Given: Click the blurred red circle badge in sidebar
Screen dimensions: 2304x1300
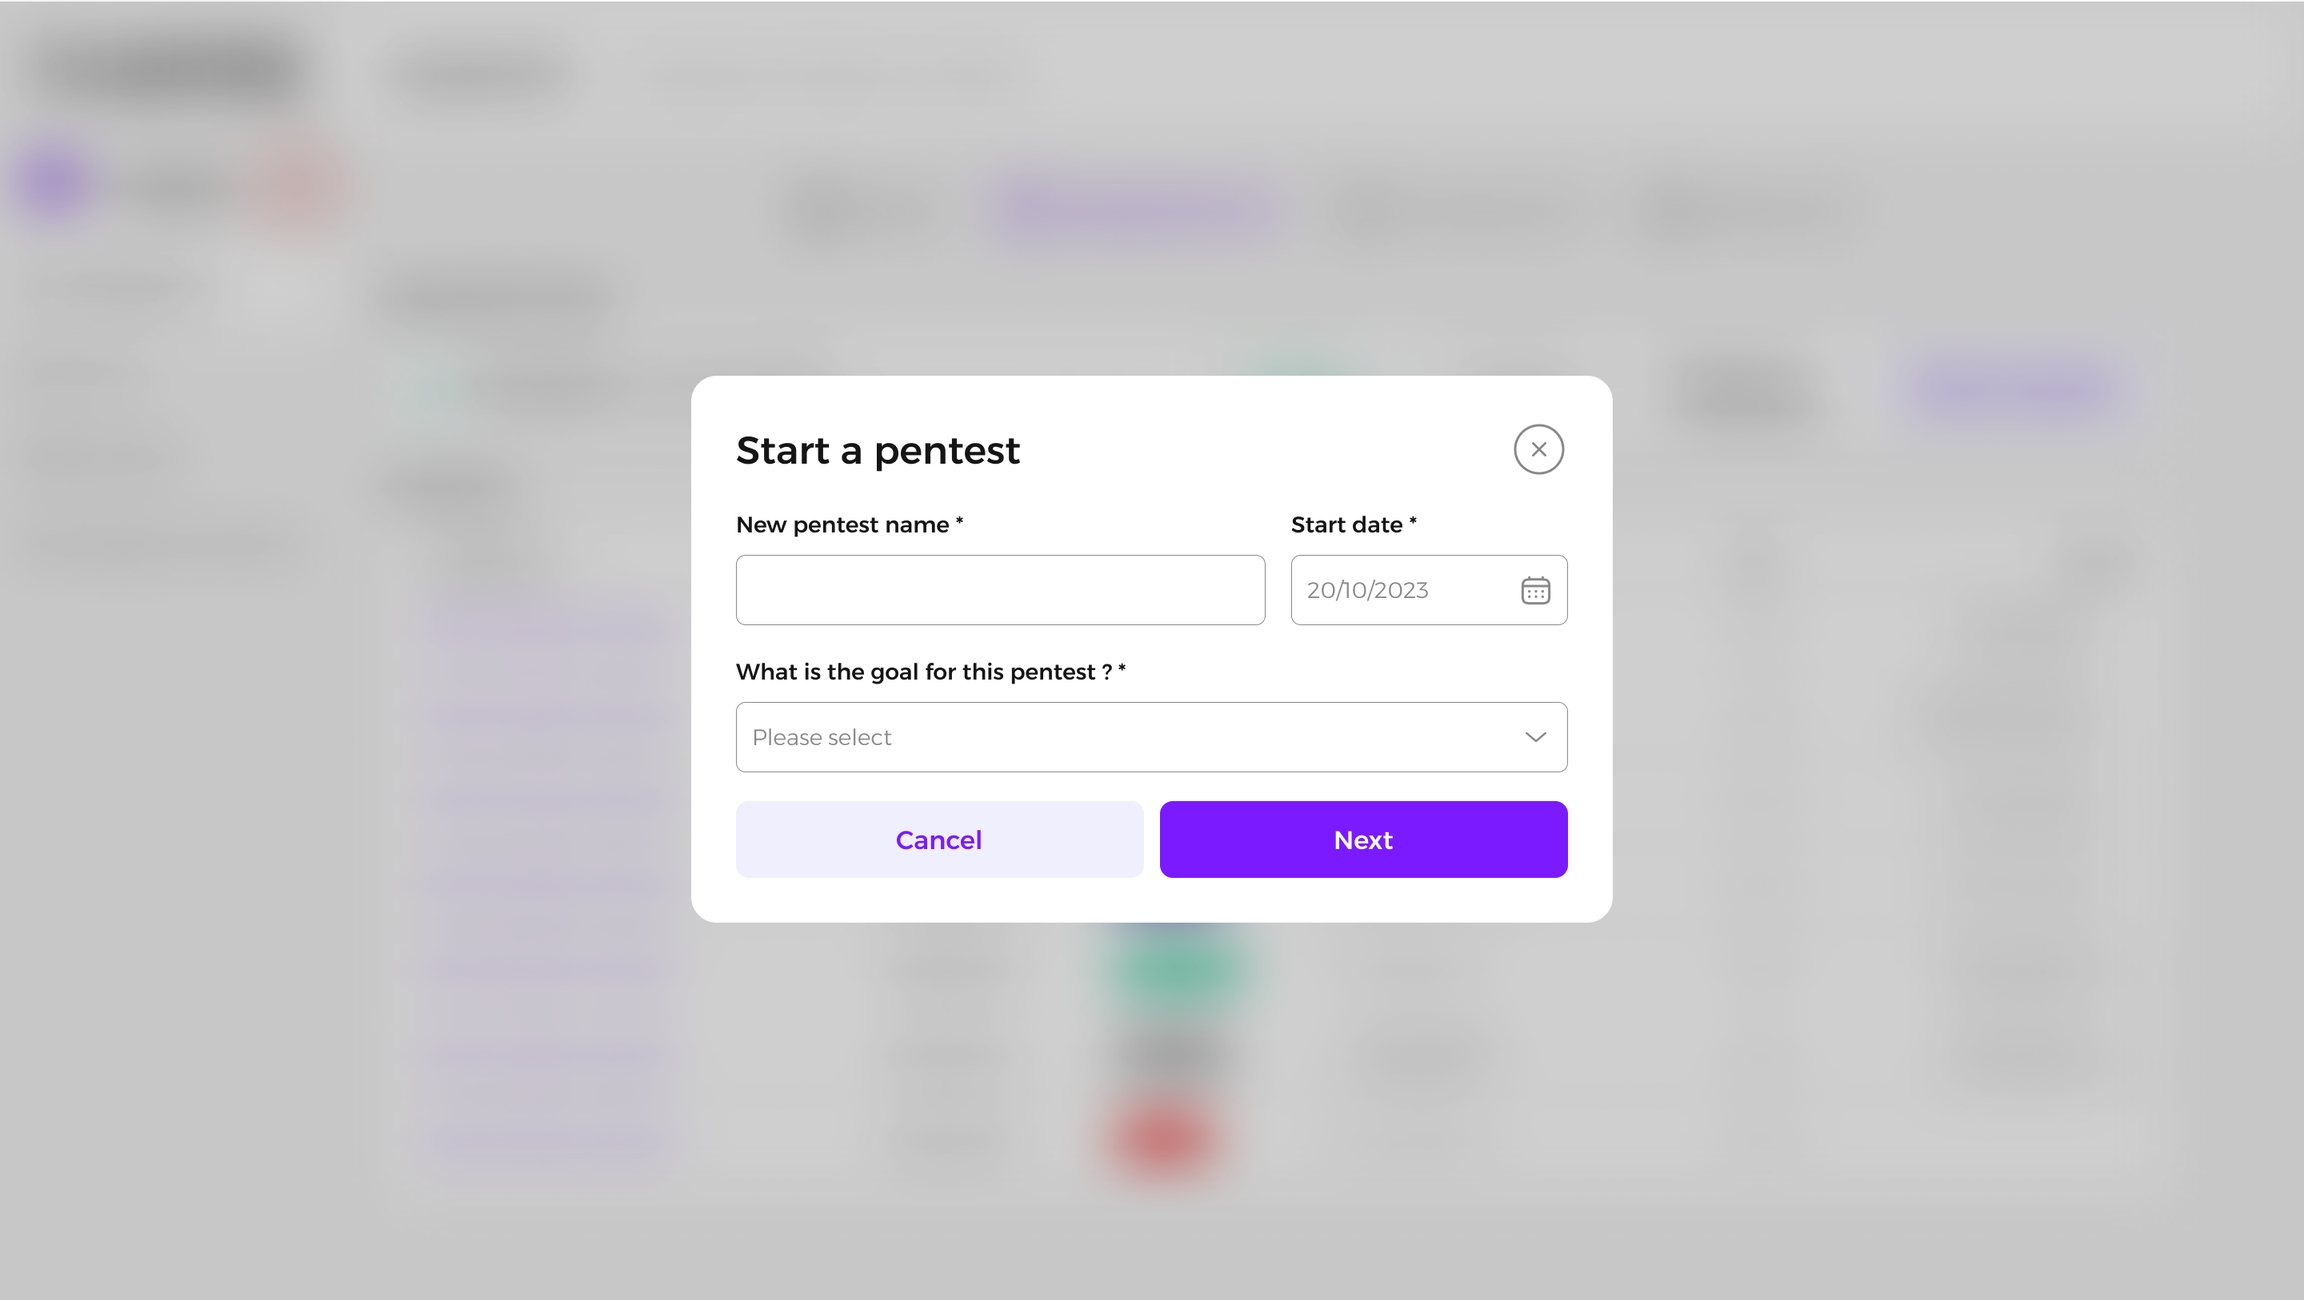Looking at the screenshot, I should tap(299, 185).
